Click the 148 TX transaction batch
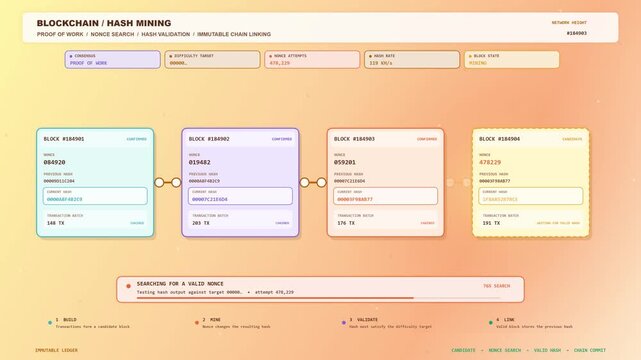Image resolution: width=641 pixels, height=360 pixels. point(95,220)
